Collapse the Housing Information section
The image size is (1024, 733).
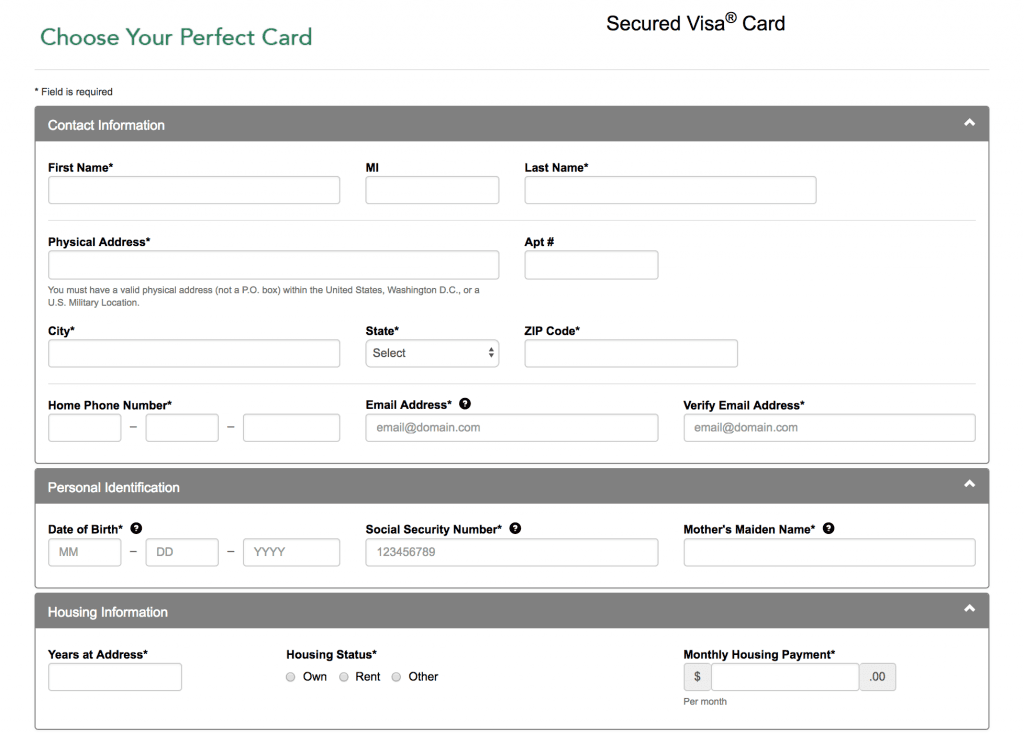(968, 609)
